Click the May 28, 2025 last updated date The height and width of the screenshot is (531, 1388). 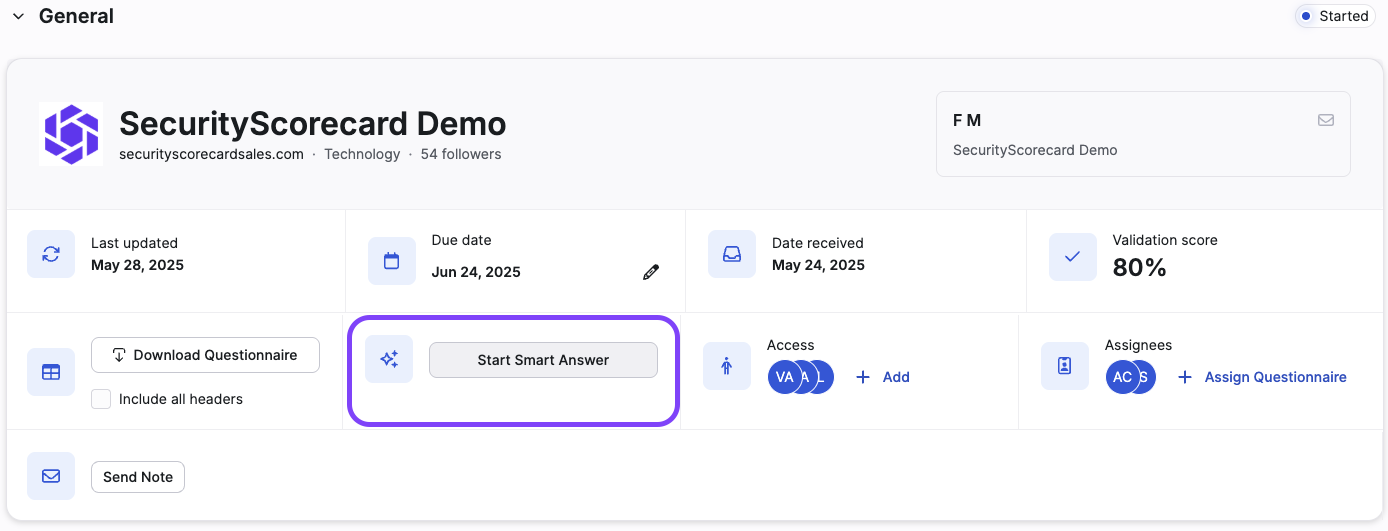137,265
